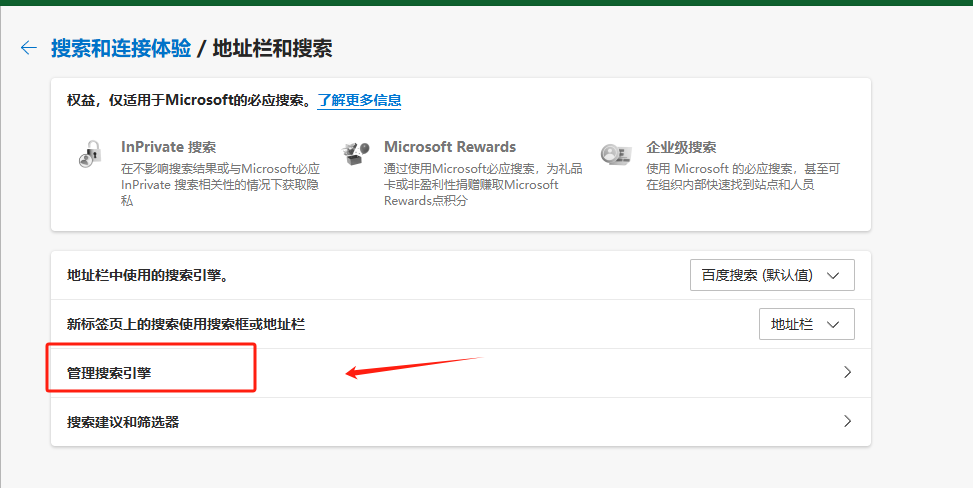Screen dimensions: 973x488
Task: Expand the chevron on the 搜索建议和筛选器 row
Action: (x=847, y=422)
